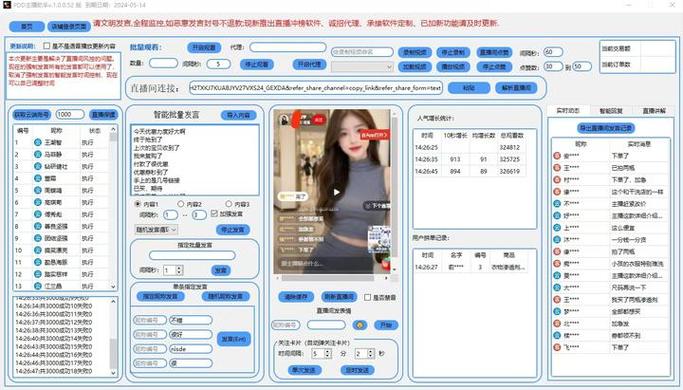Click the red follow badge in the video
This screenshot has width=683, height=390.
pyautogui.click(x=319, y=119)
